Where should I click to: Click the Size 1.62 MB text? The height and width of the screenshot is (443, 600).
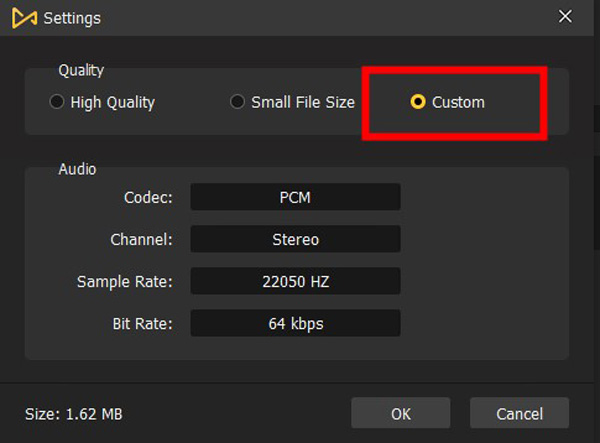[74, 414]
